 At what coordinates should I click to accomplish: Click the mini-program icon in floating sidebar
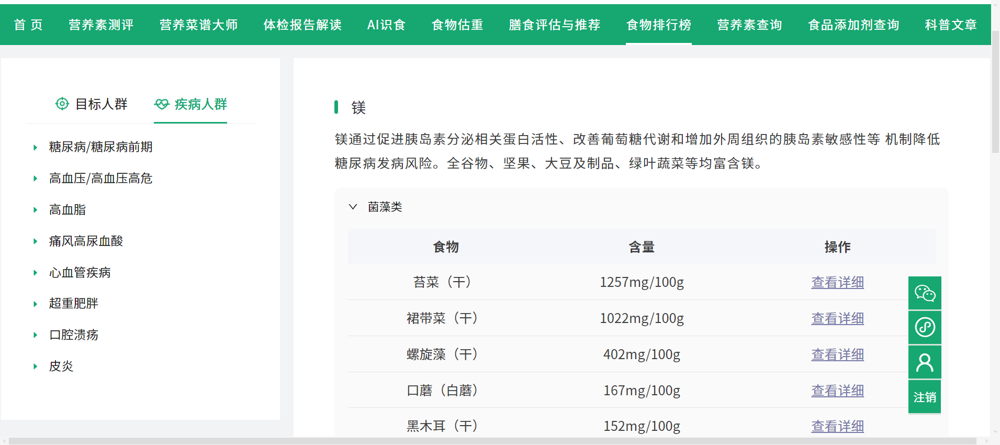(x=924, y=327)
